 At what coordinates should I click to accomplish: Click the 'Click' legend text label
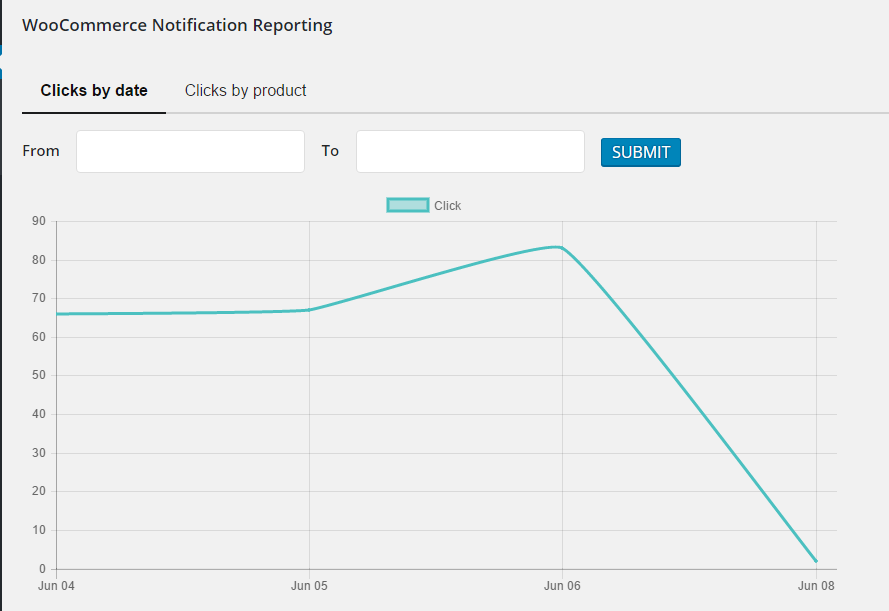pos(447,206)
